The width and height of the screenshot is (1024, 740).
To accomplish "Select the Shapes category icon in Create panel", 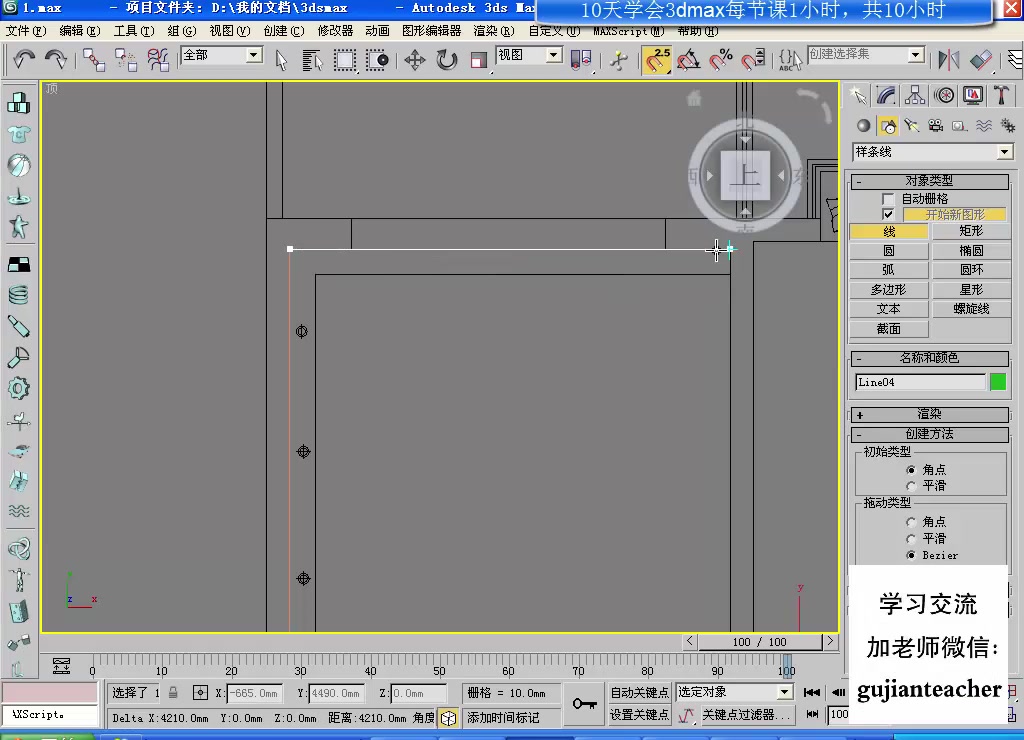I will (888, 125).
